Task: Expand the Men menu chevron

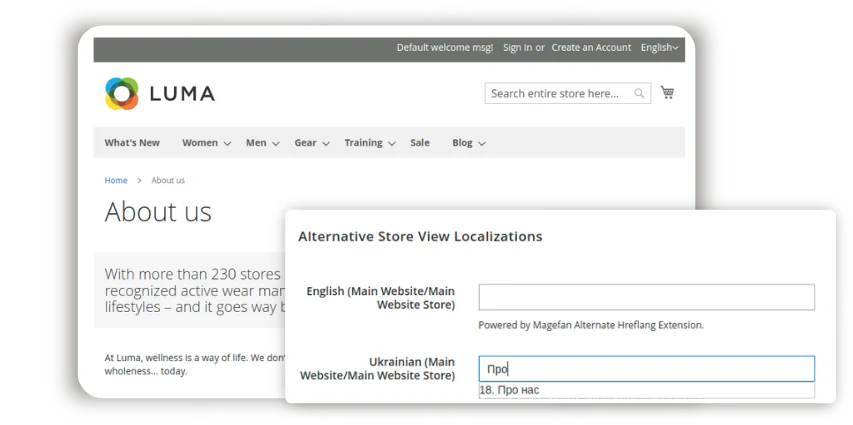Action: click(276, 144)
